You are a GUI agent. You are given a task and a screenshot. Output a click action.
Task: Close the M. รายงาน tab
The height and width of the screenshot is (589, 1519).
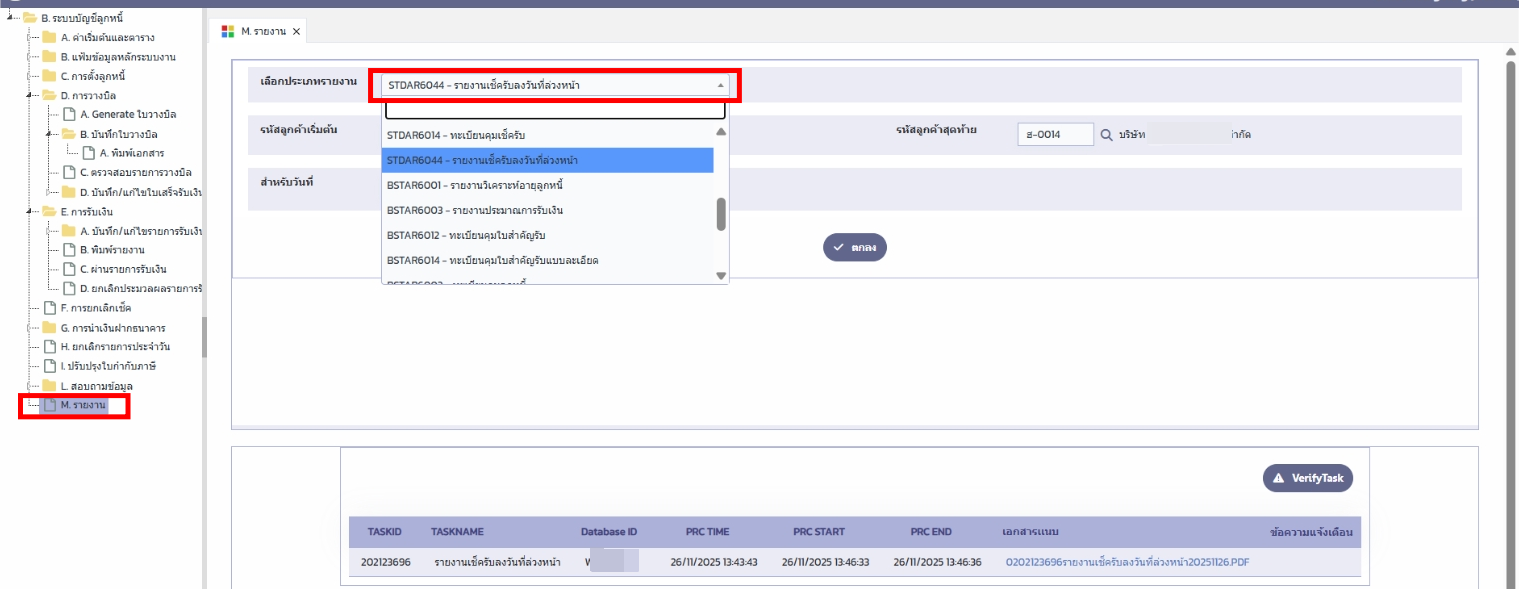(296, 31)
